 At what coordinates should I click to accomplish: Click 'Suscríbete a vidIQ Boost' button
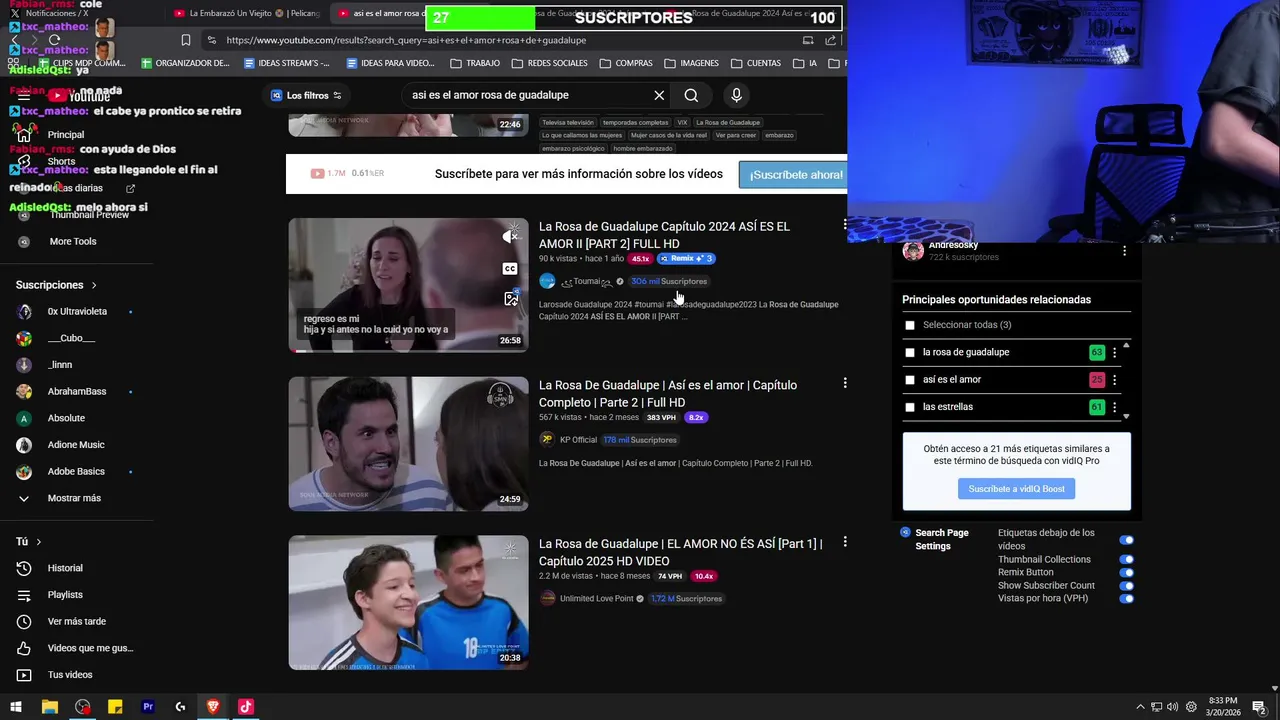(x=1017, y=489)
